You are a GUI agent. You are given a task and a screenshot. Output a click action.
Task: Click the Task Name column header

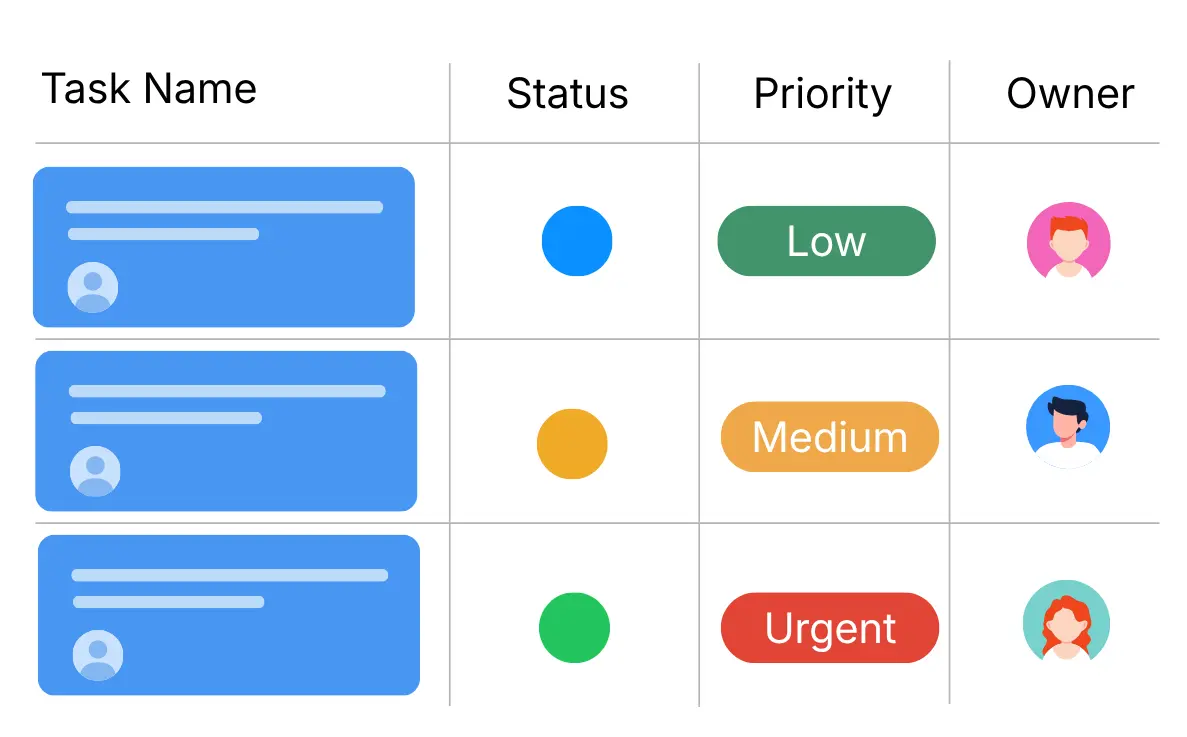click(x=149, y=89)
